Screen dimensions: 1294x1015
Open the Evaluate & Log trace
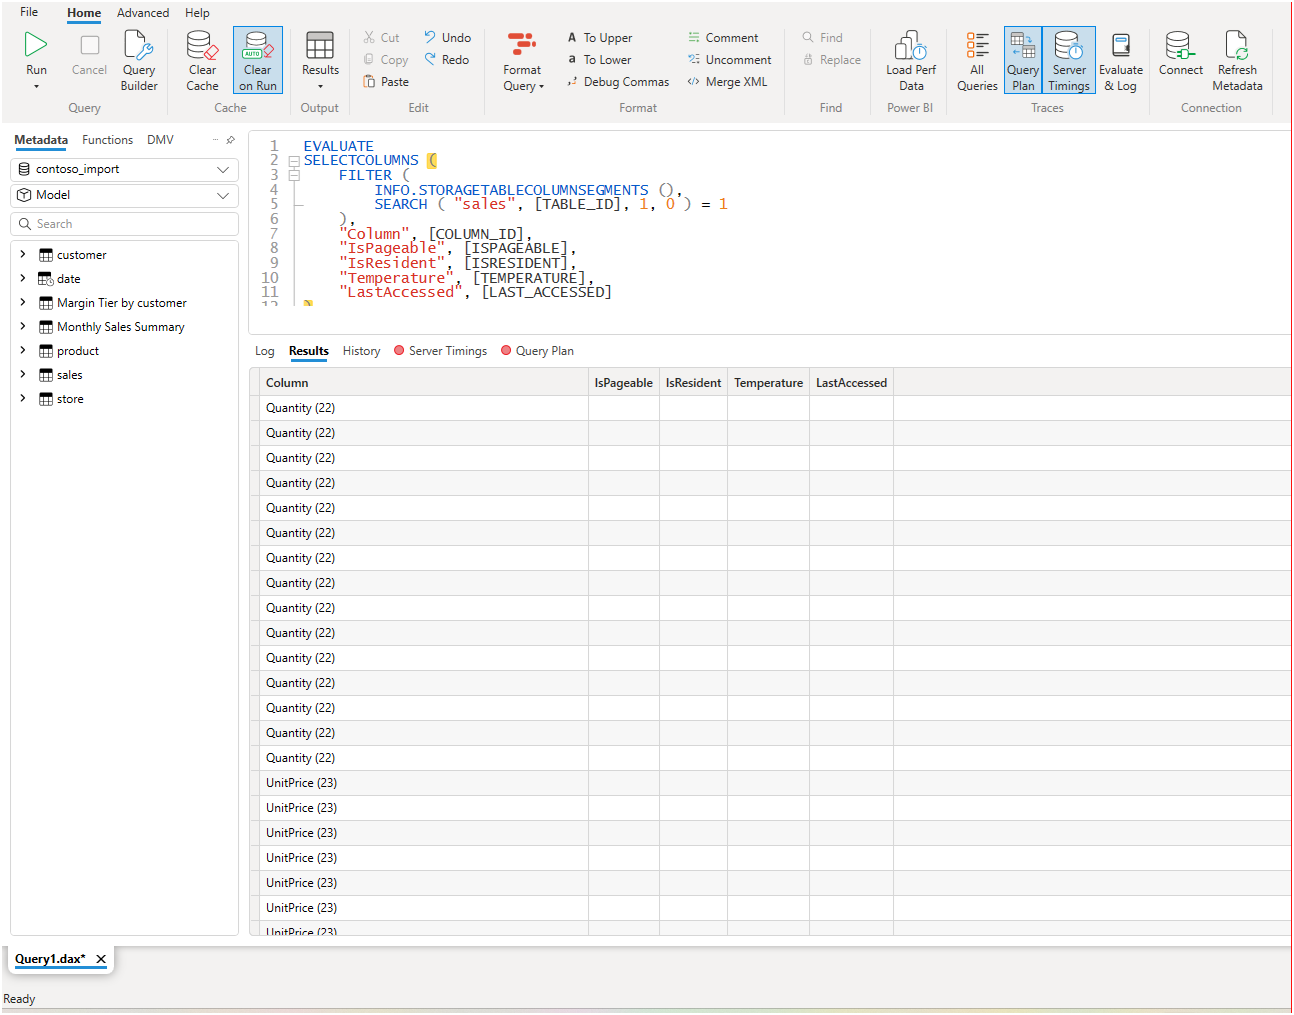point(1121,60)
